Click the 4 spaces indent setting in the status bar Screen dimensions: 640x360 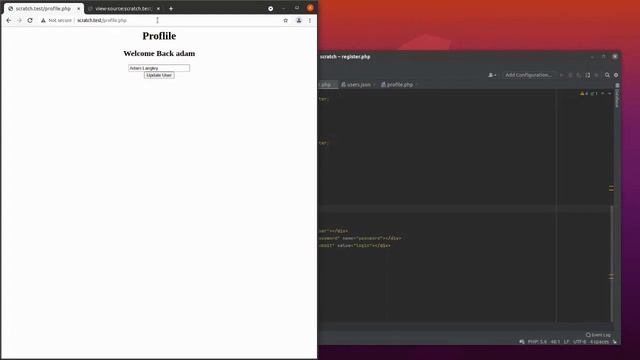click(599, 342)
